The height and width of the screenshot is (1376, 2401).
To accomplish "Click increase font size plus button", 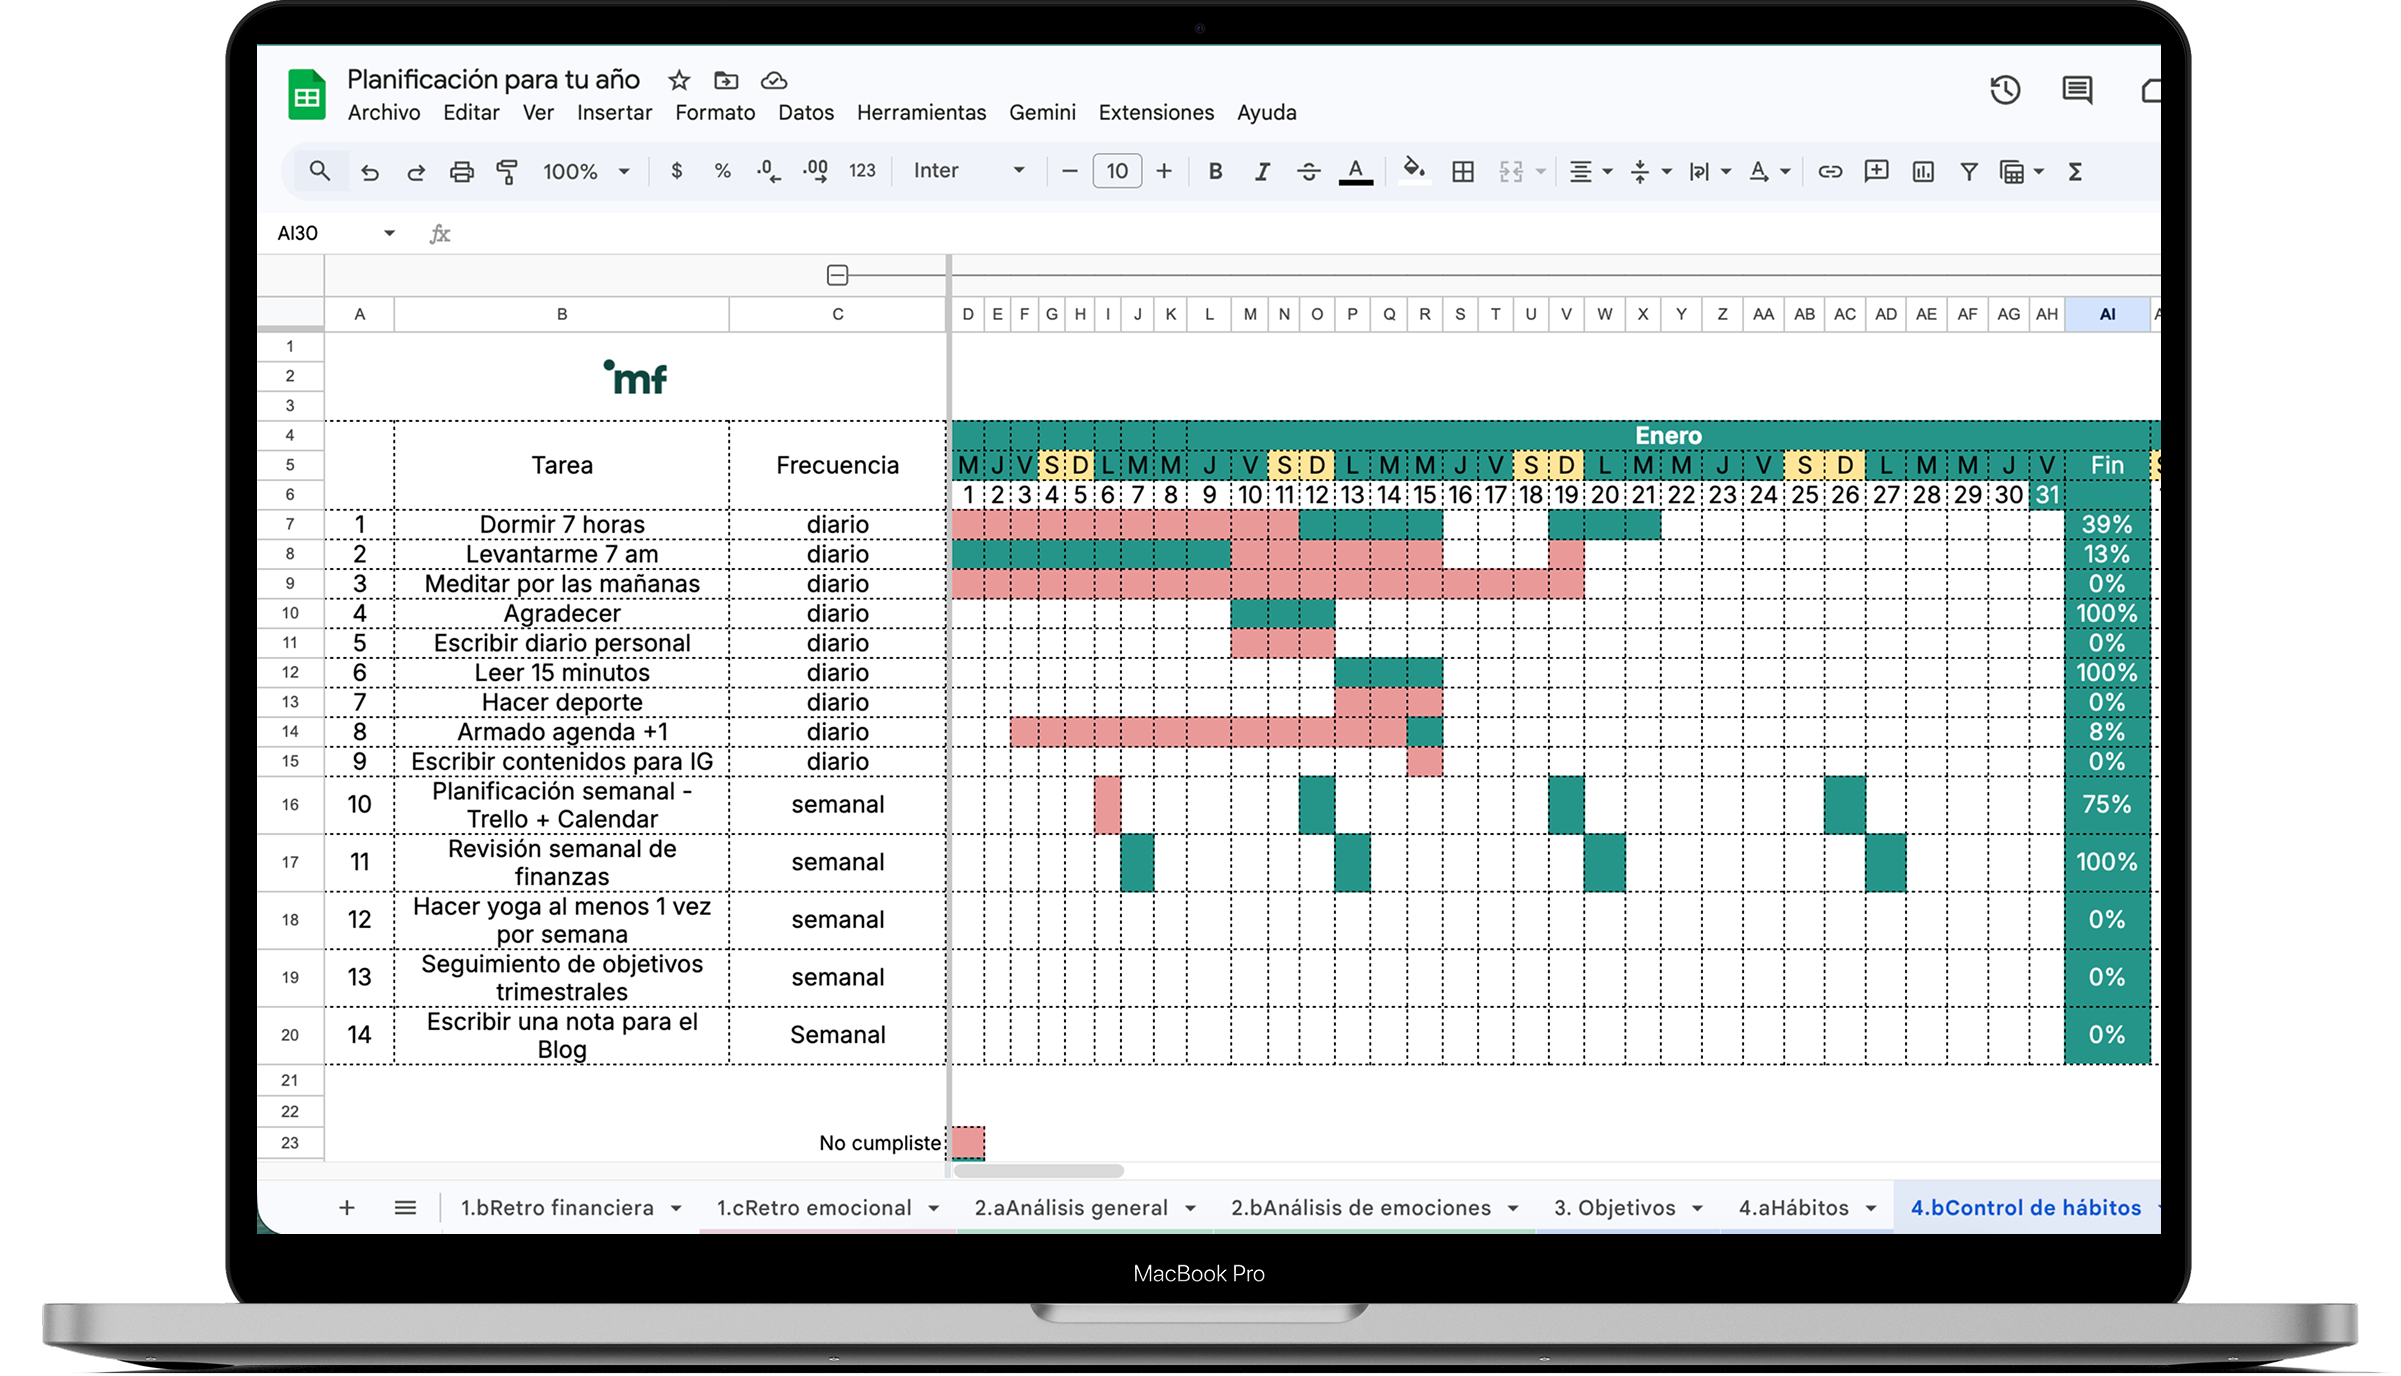I will click(x=1164, y=172).
